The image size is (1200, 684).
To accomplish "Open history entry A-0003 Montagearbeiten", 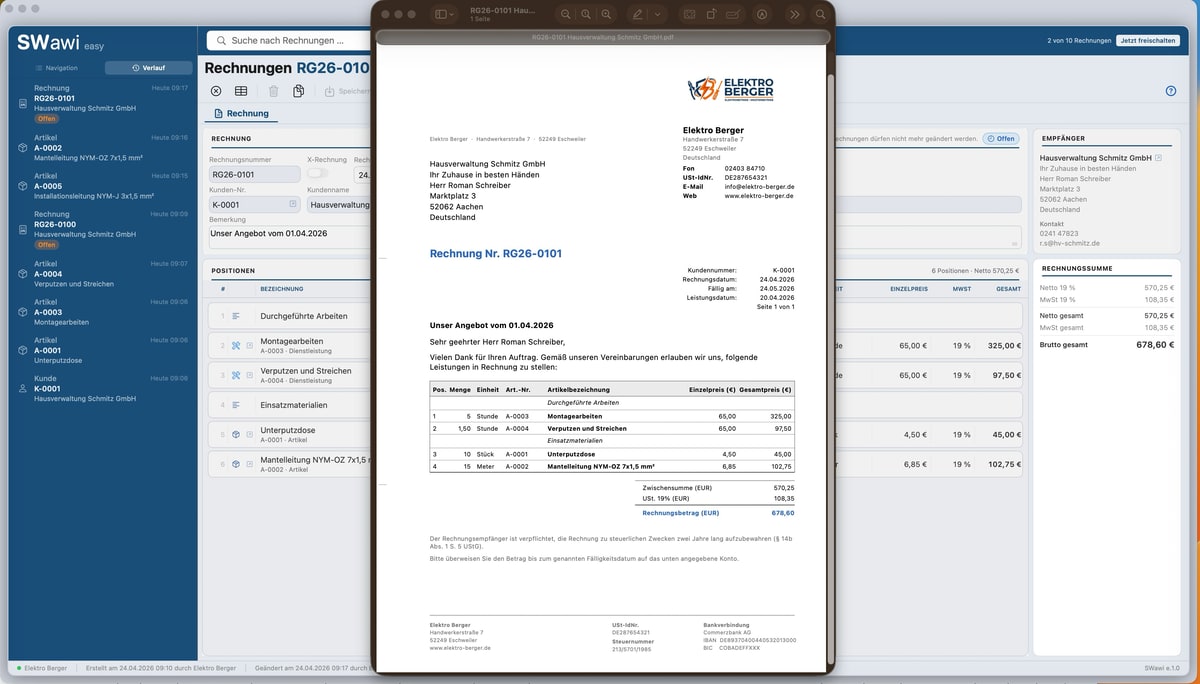I will [x=102, y=312].
